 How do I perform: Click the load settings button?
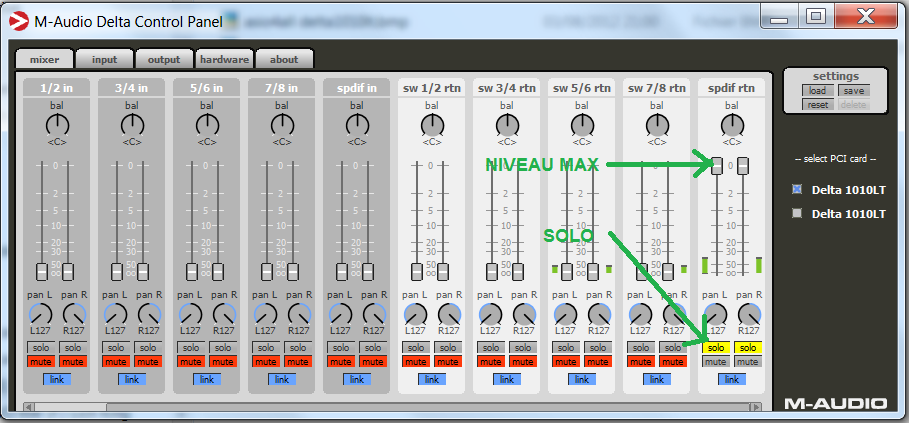tap(817, 91)
